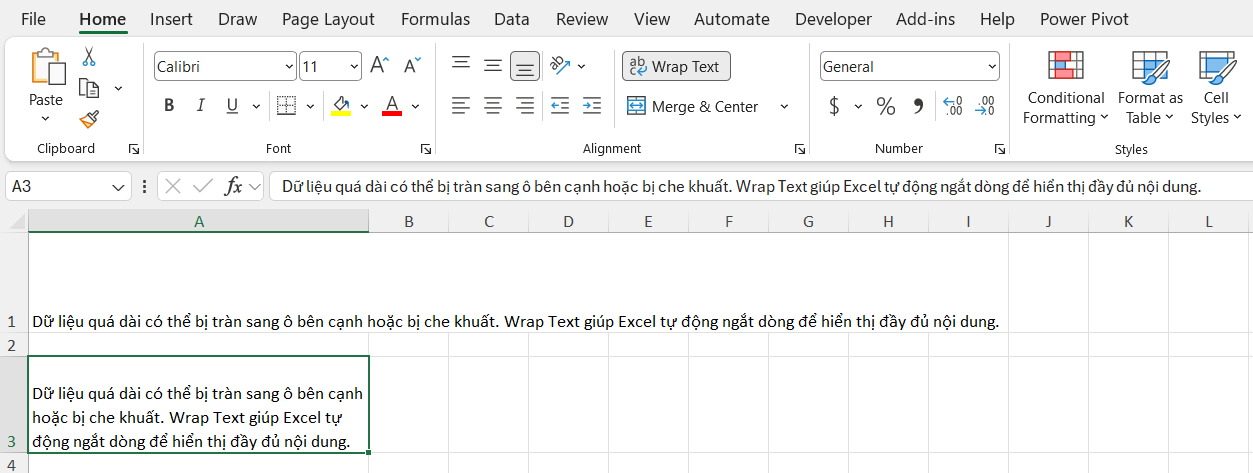Open text Orientation options icon

coord(560,66)
